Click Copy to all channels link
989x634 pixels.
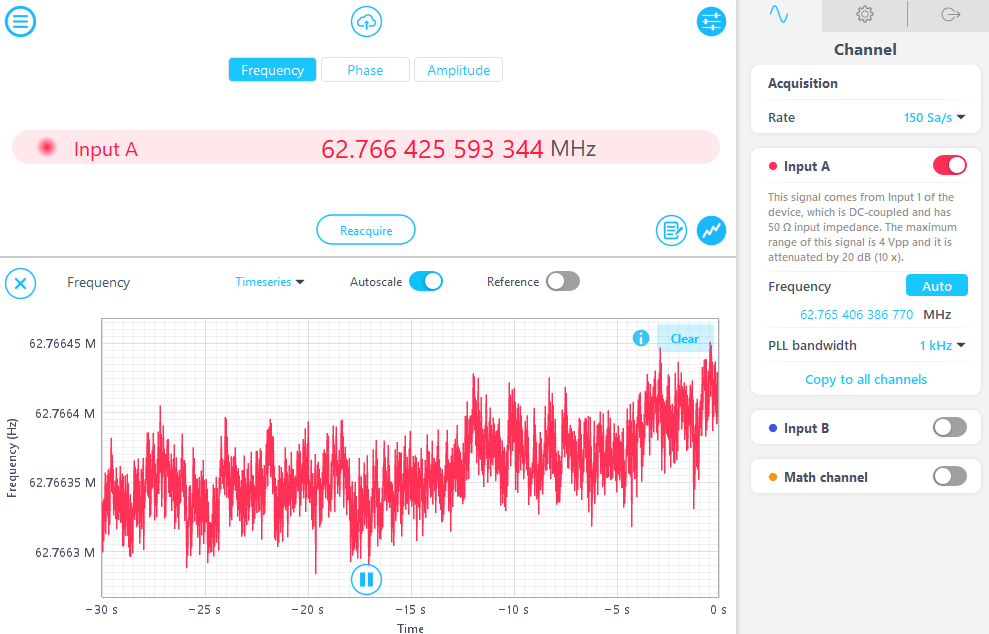(866, 379)
